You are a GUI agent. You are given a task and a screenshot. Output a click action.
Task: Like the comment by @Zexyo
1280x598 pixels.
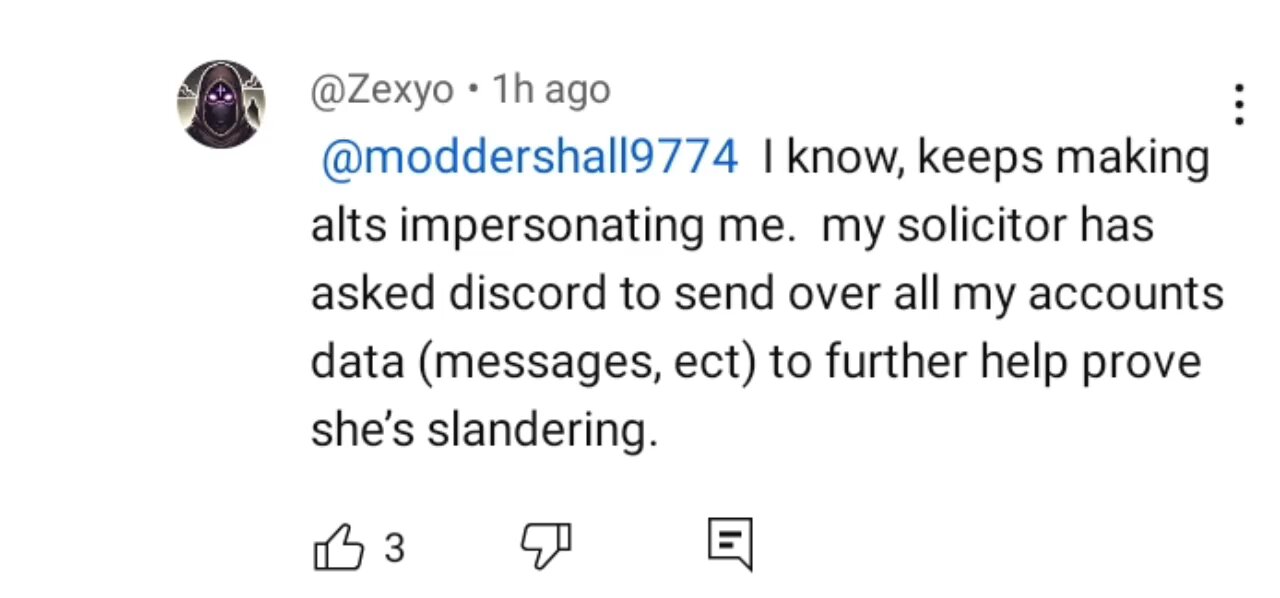[338, 546]
